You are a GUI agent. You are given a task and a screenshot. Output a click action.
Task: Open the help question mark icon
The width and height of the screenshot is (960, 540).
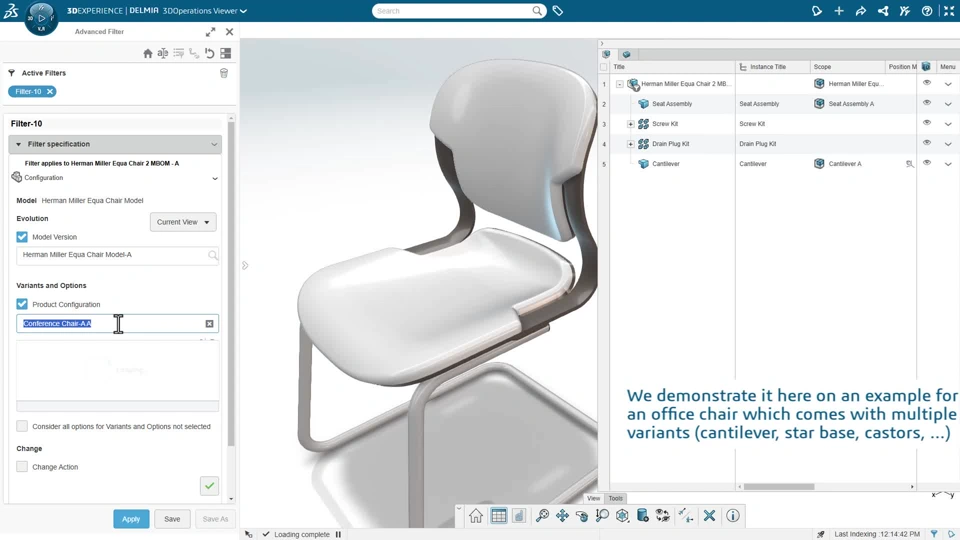927,10
